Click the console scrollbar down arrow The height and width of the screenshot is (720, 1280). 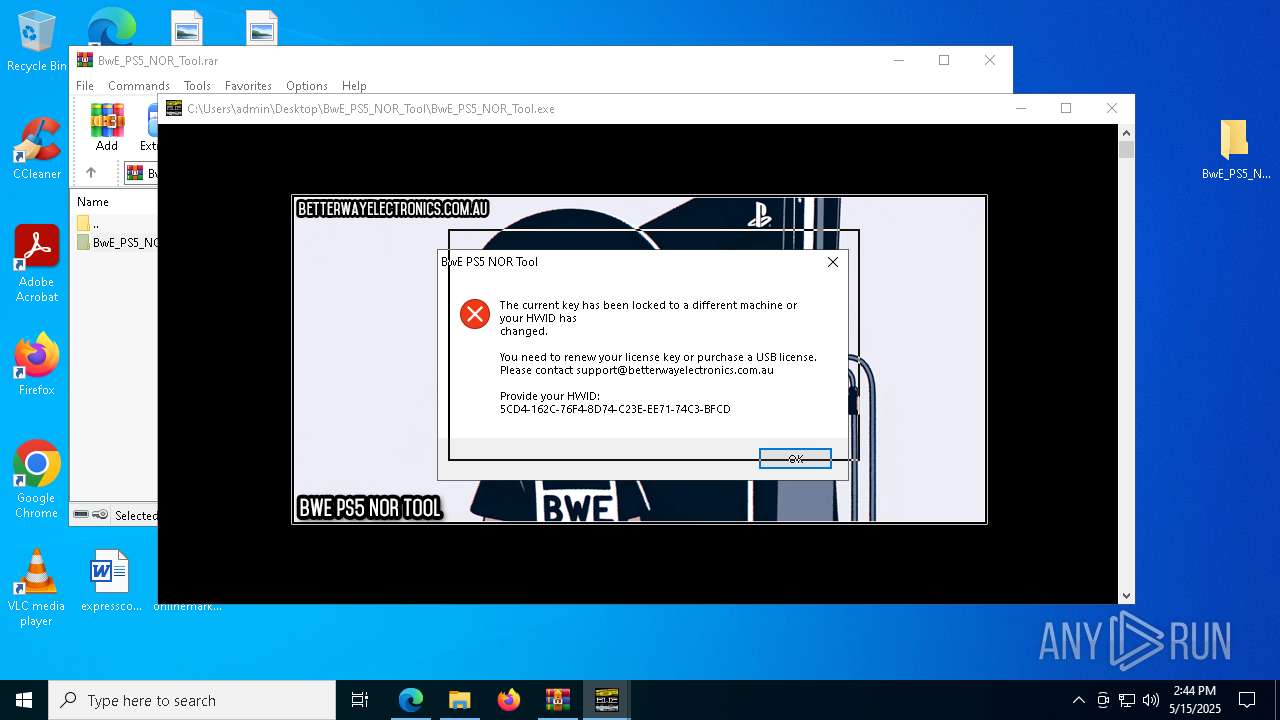[1126, 595]
